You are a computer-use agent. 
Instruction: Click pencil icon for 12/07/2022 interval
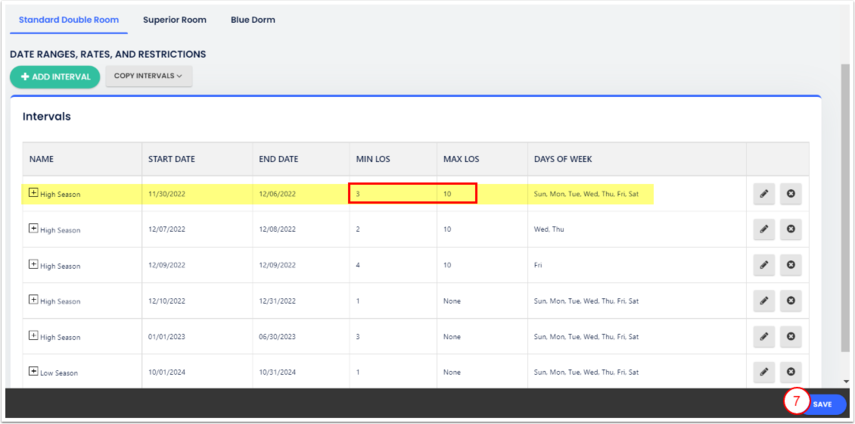pos(764,229)
